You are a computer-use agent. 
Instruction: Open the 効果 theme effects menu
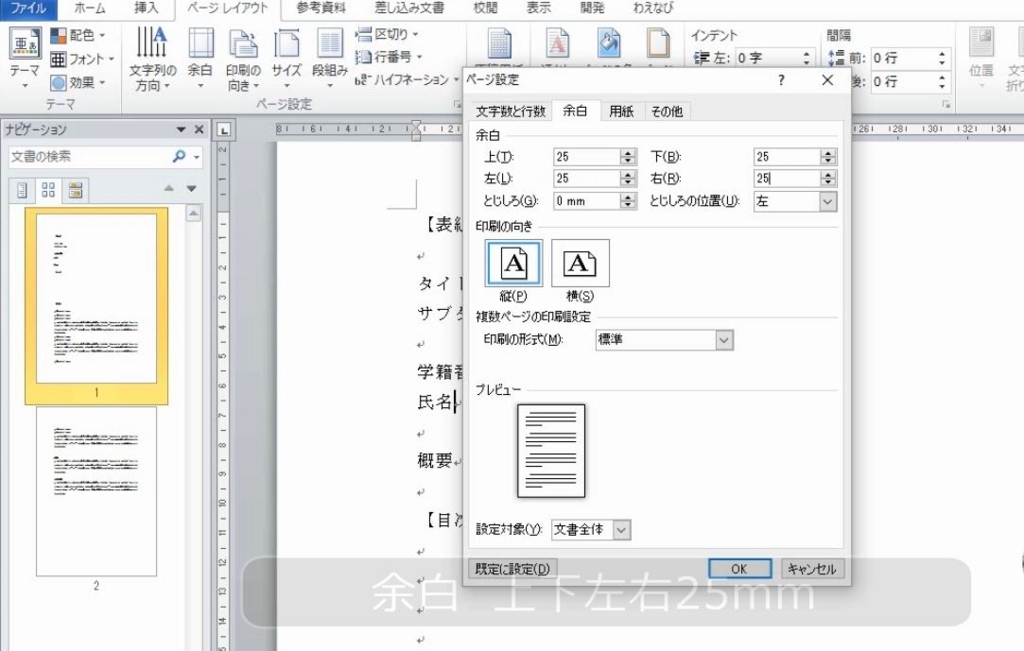(x=78, y=83)
